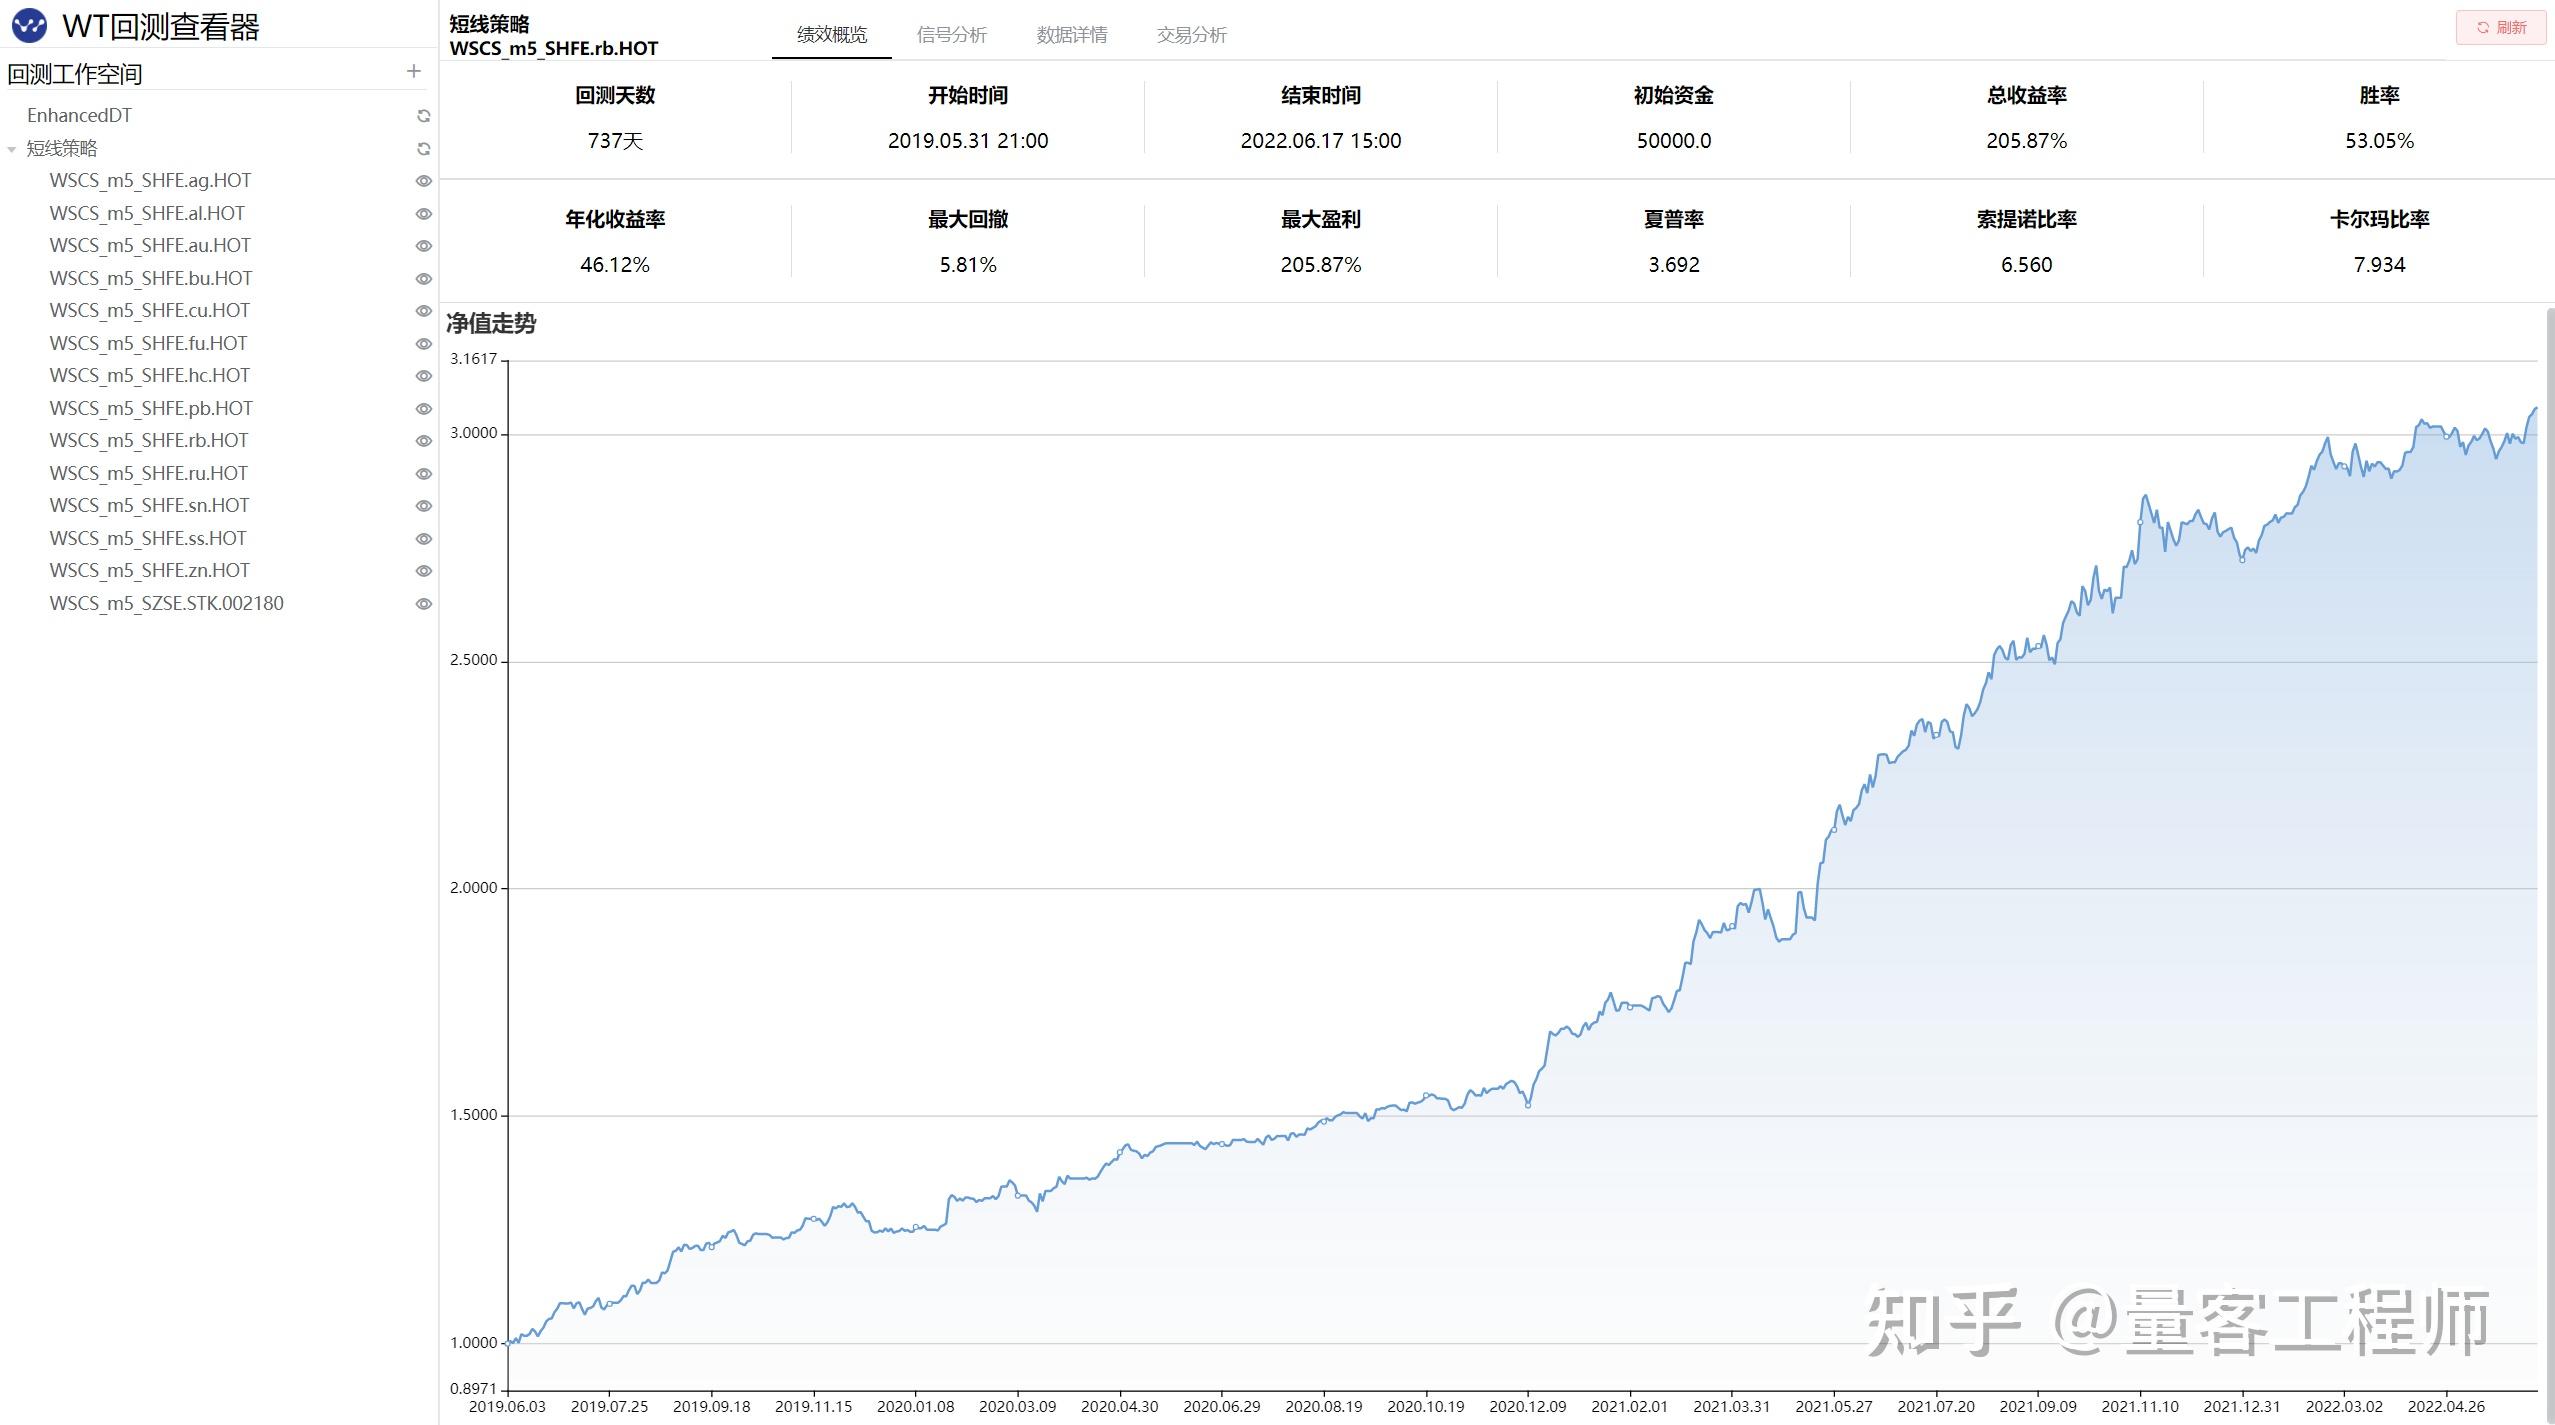Click the net value curve point near 2020.12.09

tap(1527, 1105)
